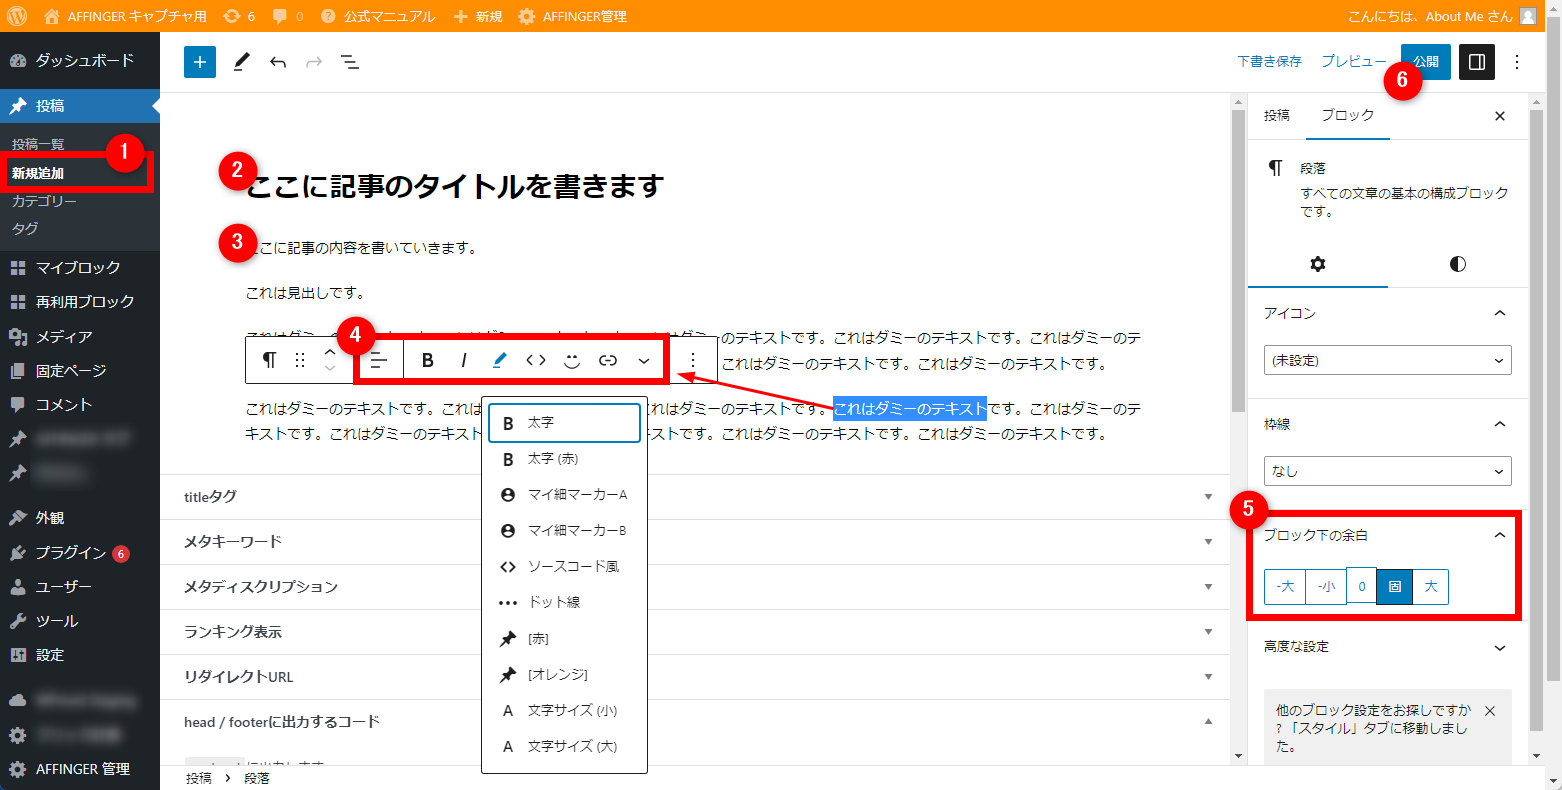Click 投稿 in the bottom breadcrumb

click(x=198, y=778)
